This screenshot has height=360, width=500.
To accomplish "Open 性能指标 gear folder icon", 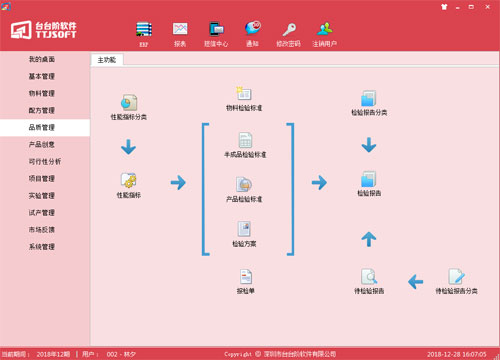I will pos(129,180).
